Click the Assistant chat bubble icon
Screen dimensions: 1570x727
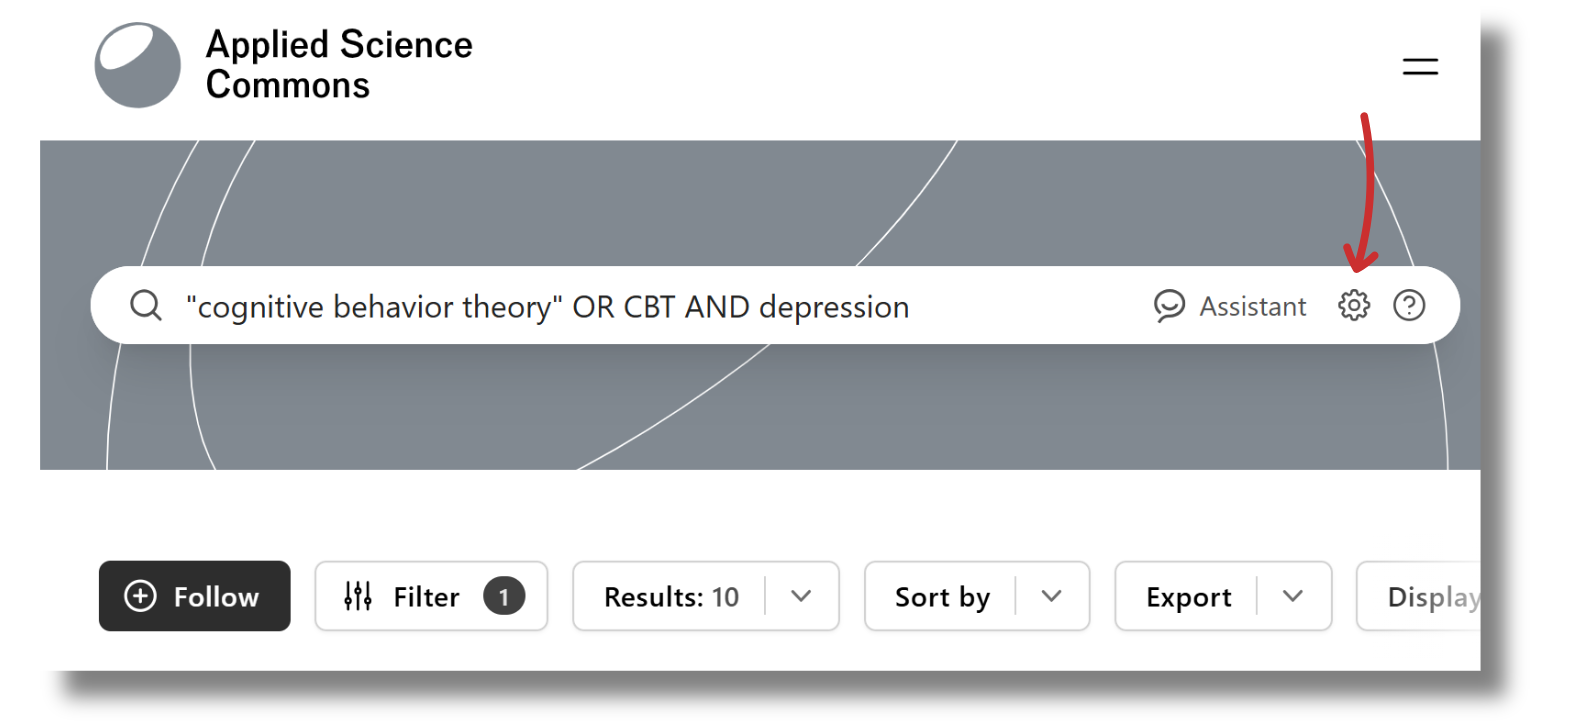pyautogui.click(x=1168, y=305)
